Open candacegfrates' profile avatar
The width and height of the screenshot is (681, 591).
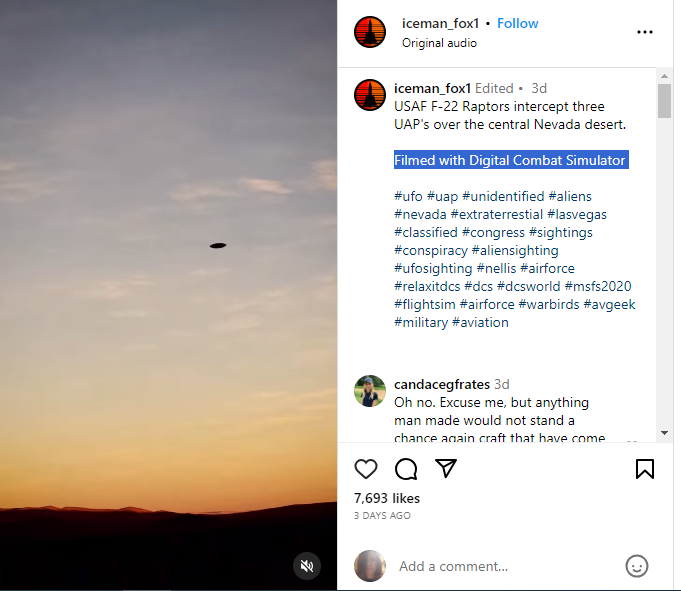point(370,391)
